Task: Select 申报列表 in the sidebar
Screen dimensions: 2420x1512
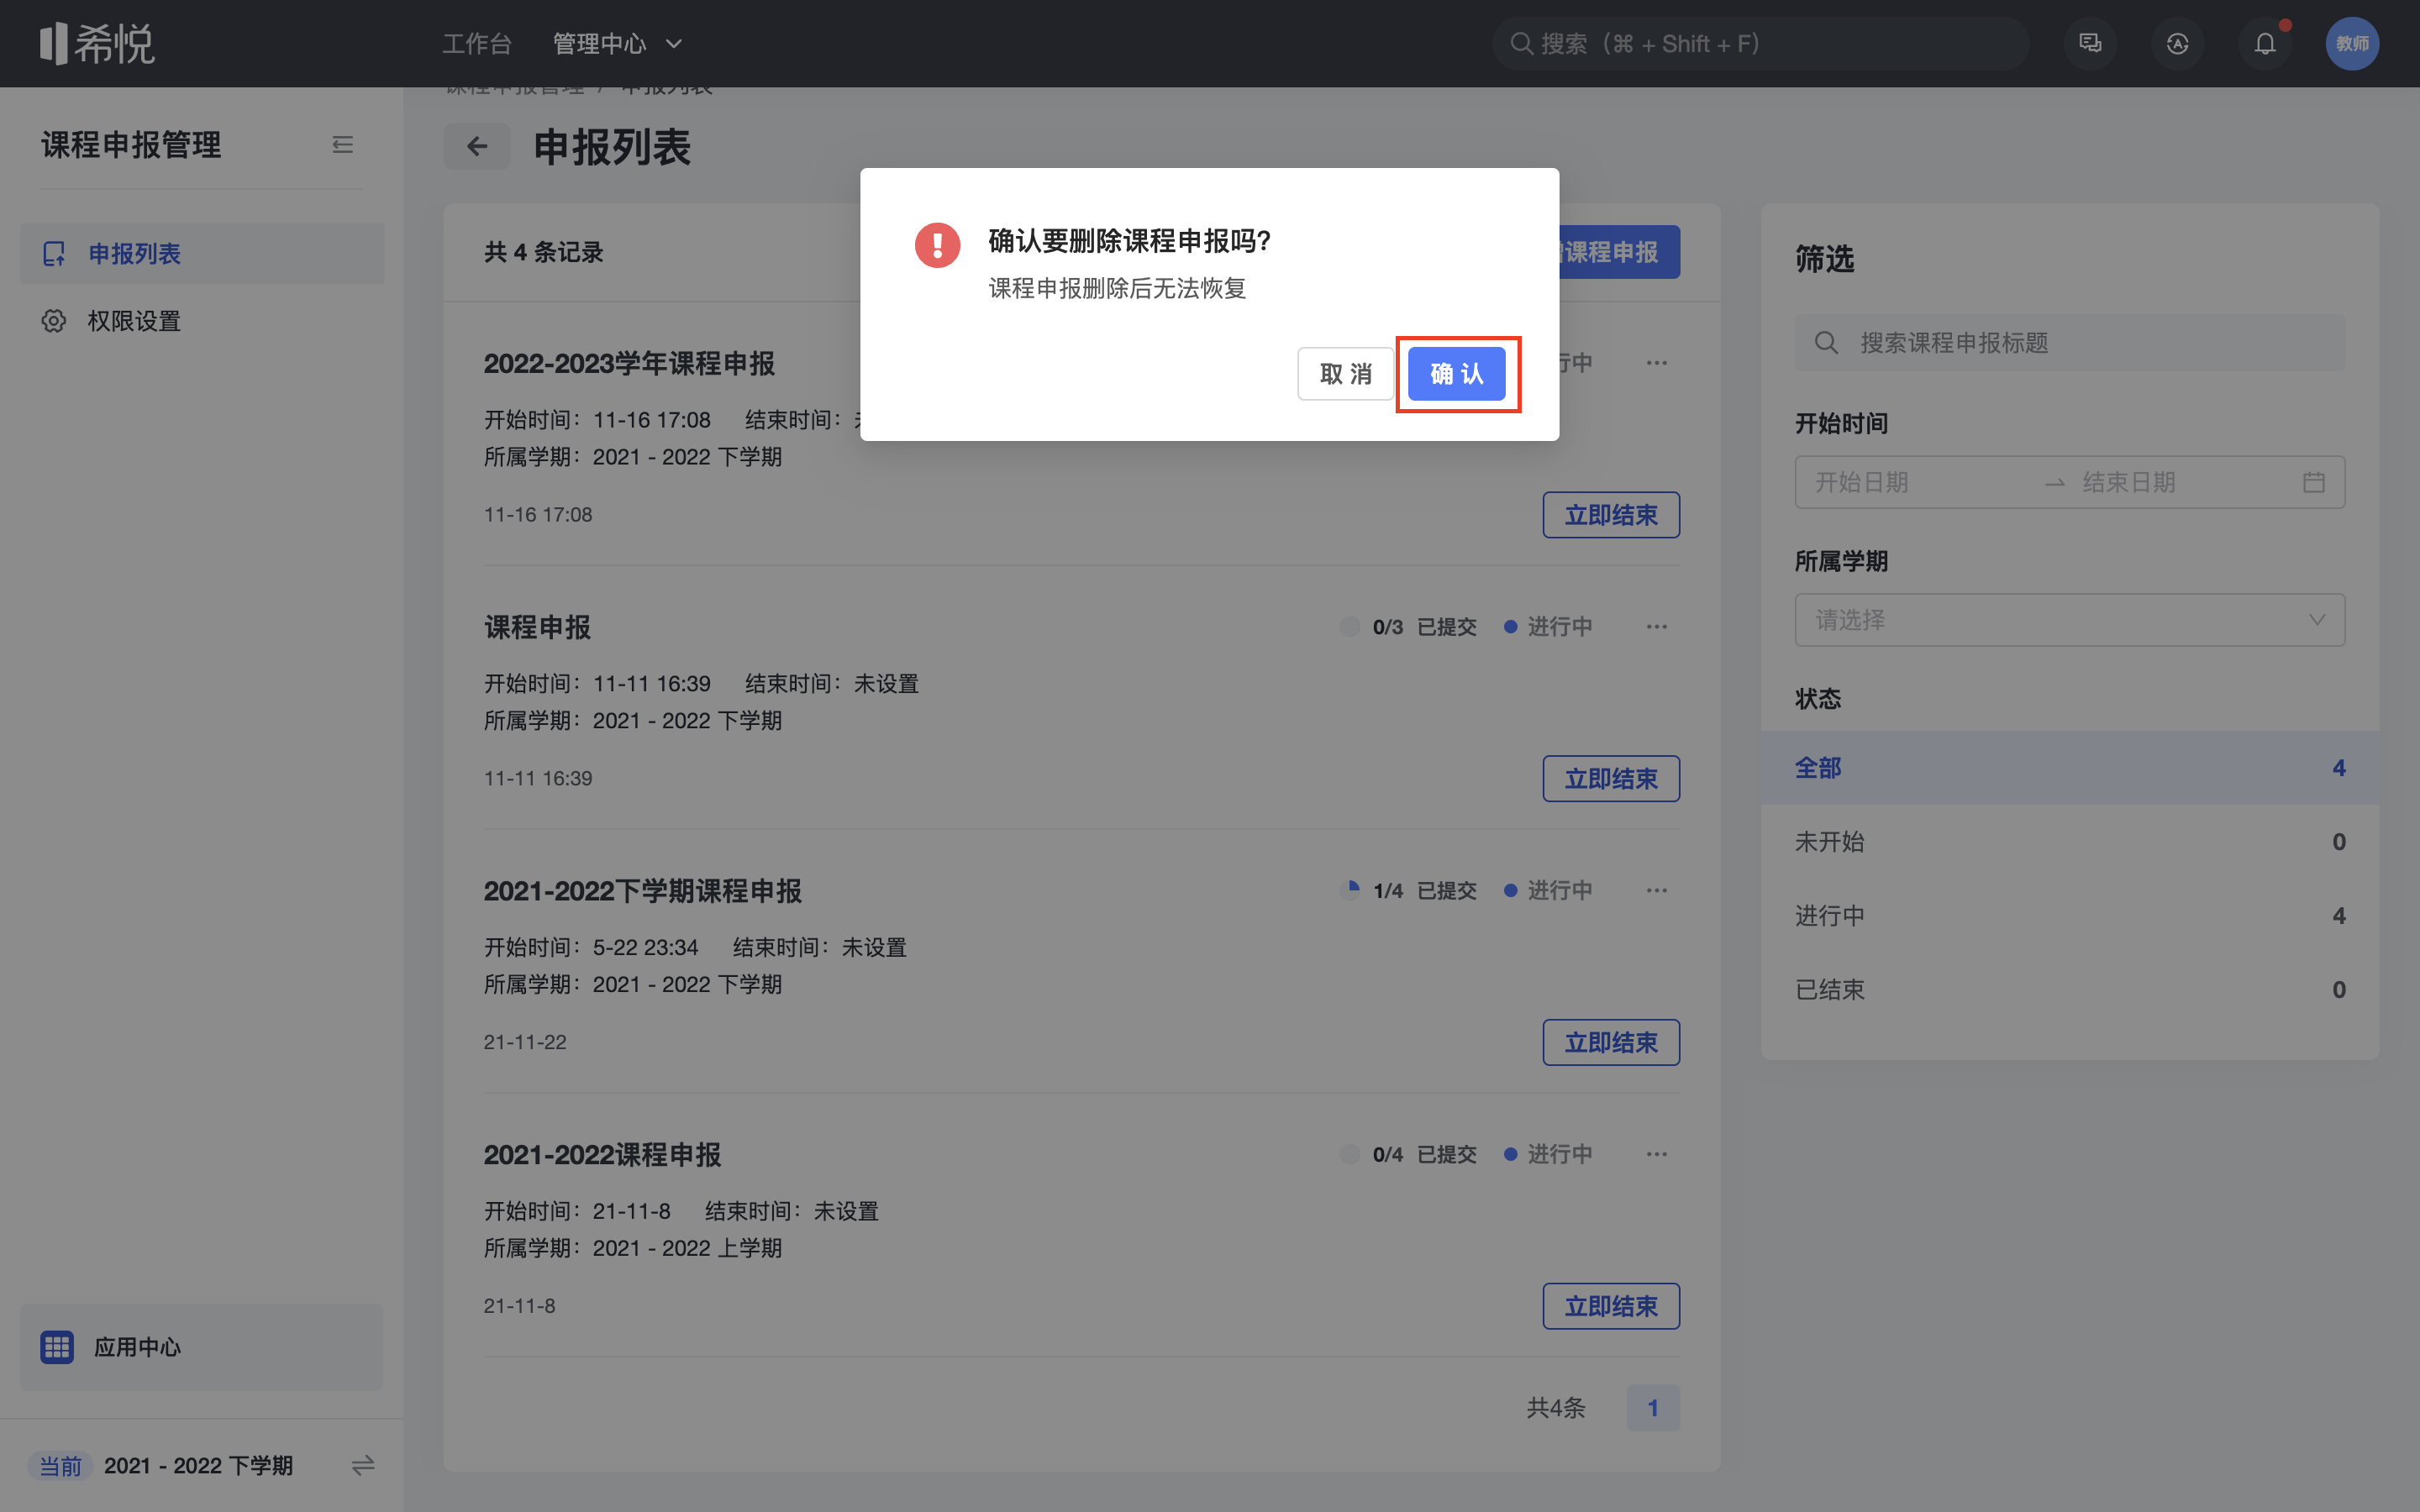Action: [202, 254]
